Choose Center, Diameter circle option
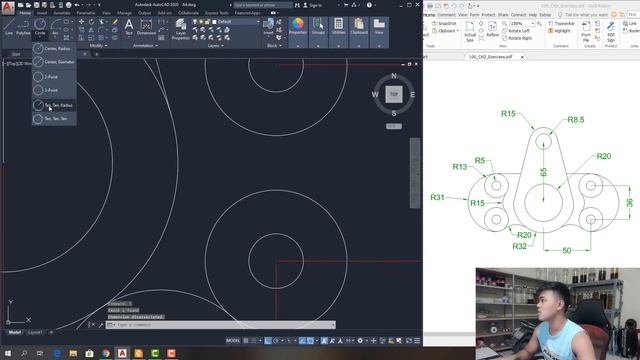 [54, 62]
